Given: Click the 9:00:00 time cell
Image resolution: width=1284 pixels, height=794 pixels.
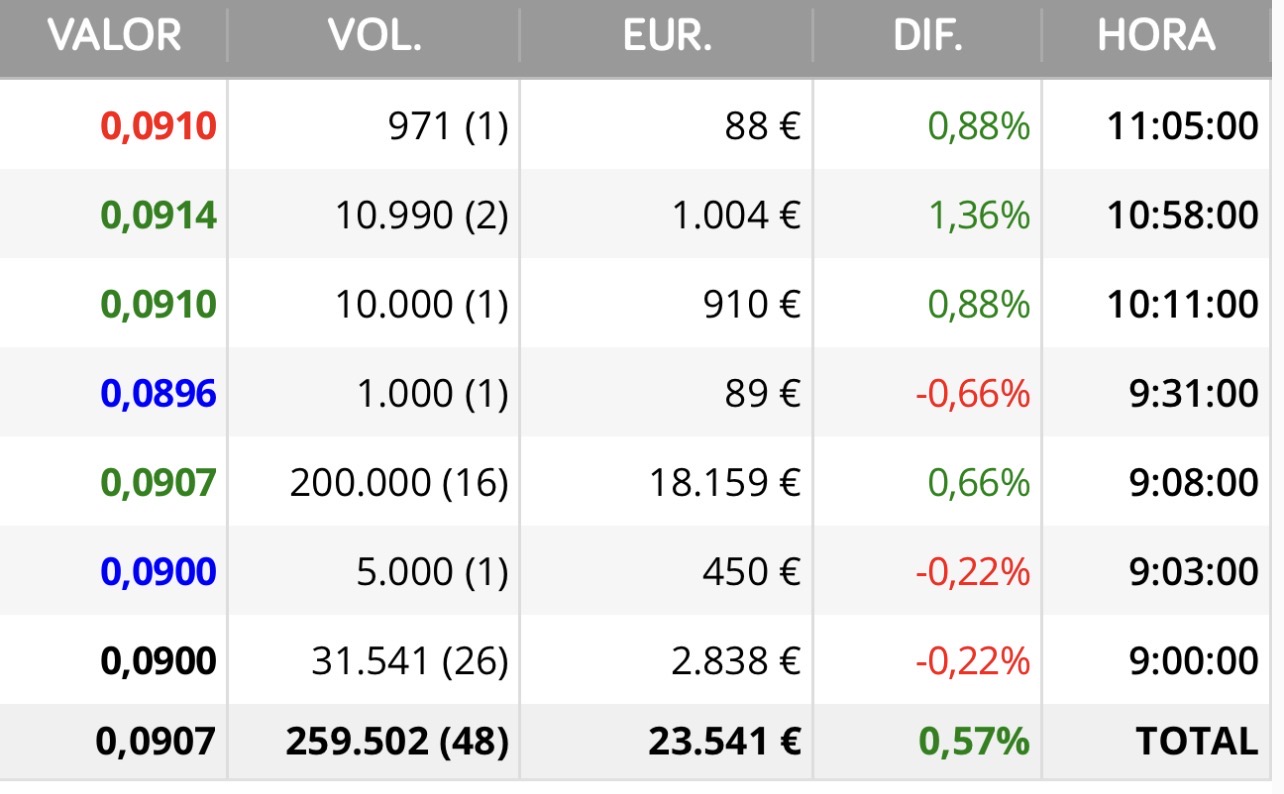Looking at the screenshot, I should click(1191, 661).
